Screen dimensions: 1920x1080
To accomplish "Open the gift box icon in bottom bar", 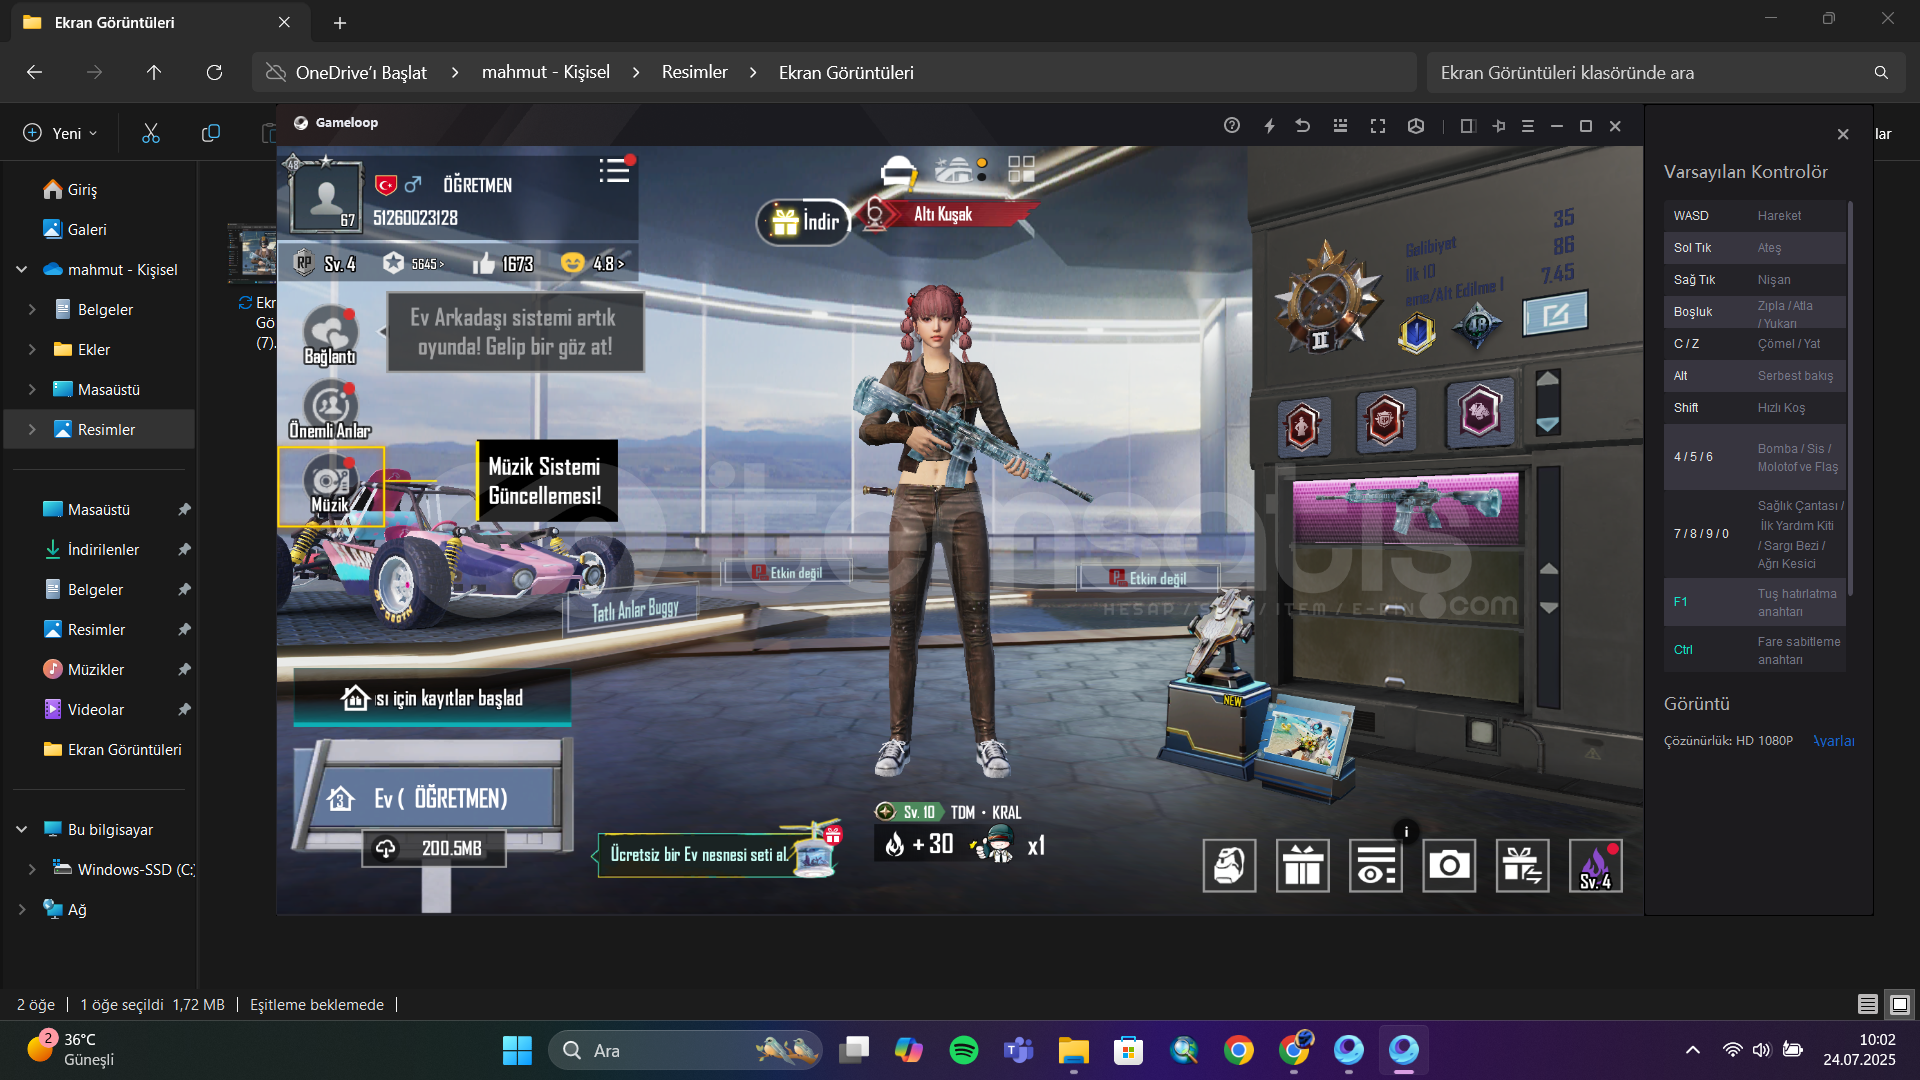I will point(1303,865).
